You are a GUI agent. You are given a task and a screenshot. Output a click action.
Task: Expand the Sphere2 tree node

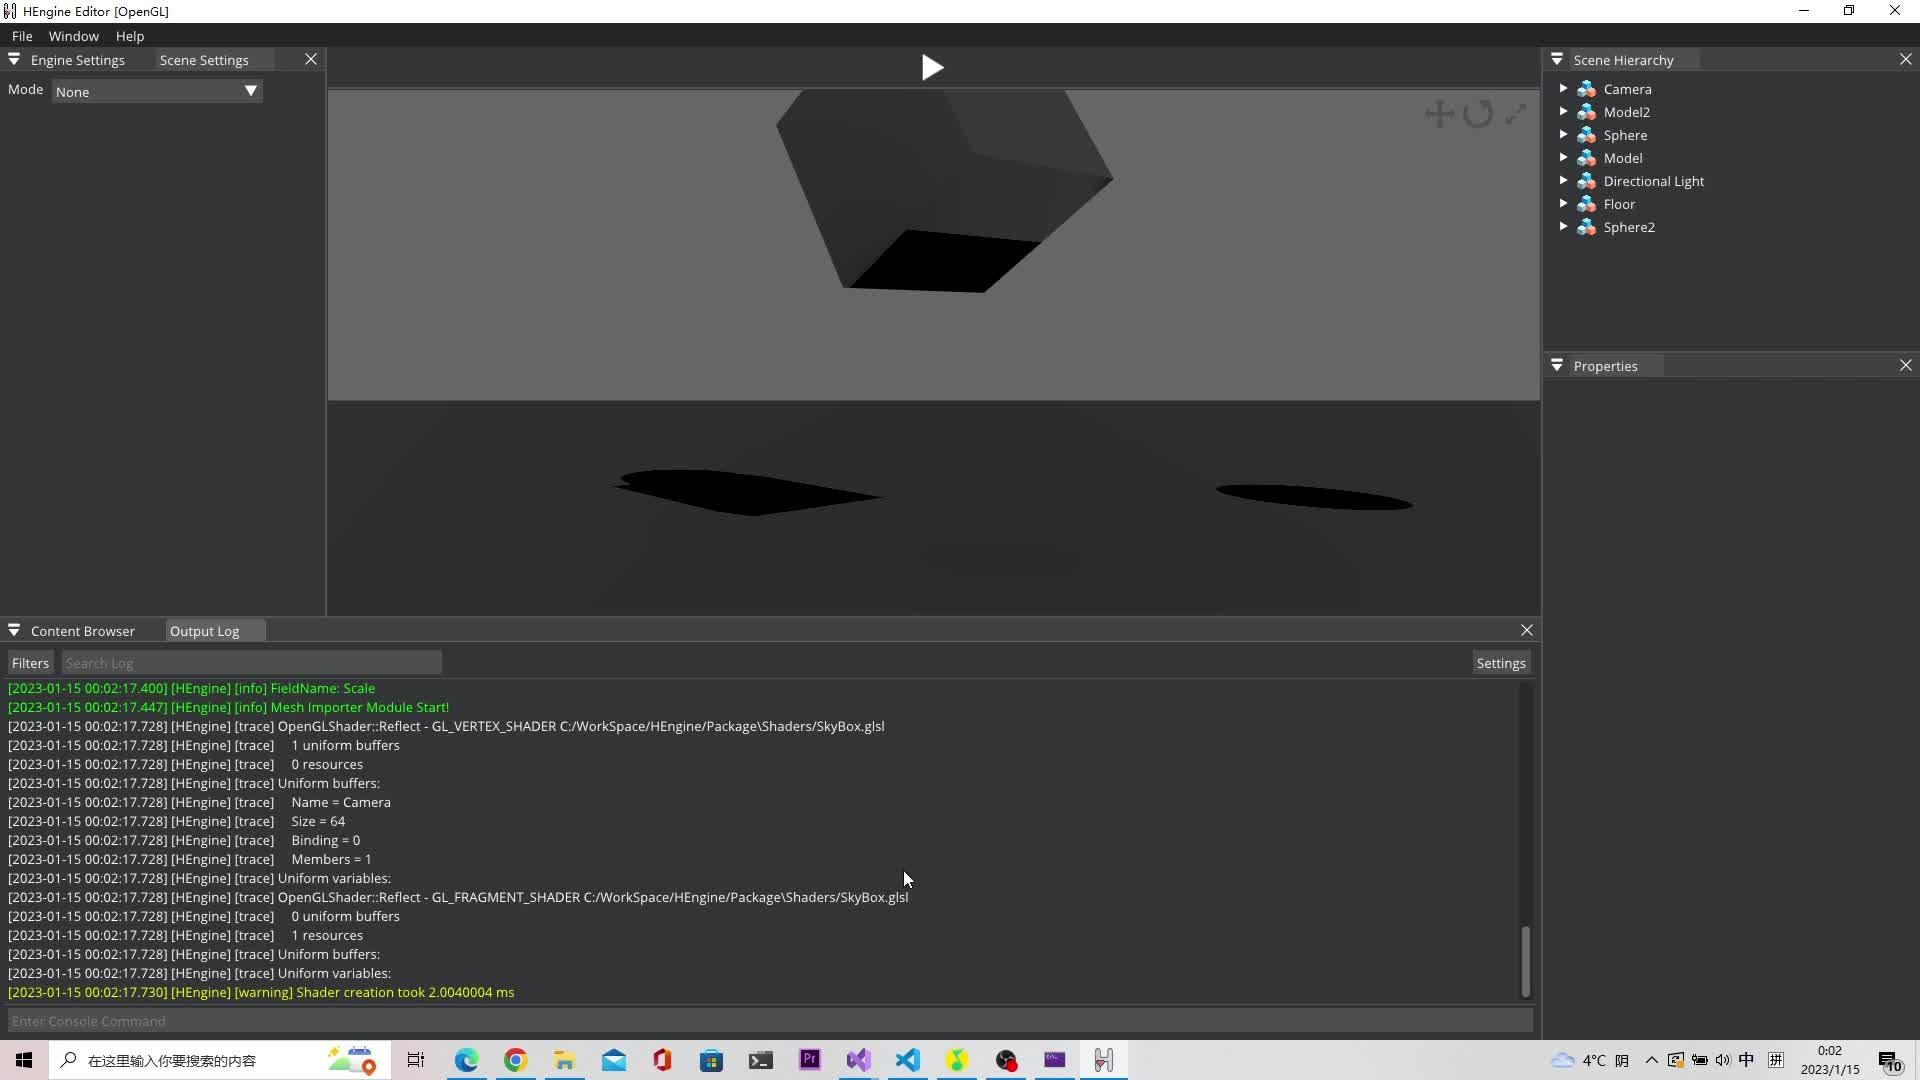1563,227
